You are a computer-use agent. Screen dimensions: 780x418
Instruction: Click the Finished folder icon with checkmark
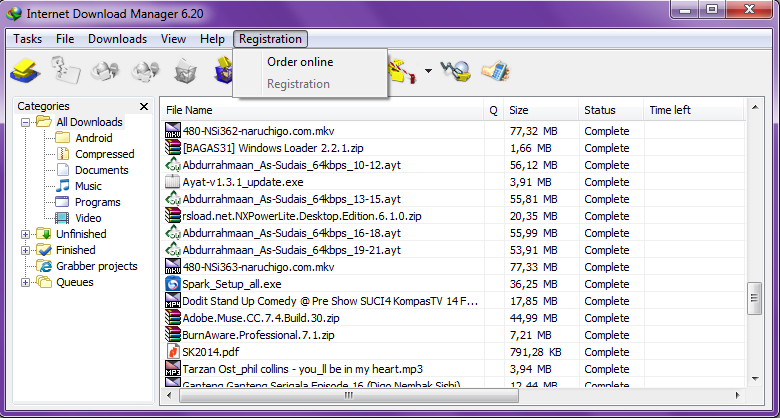click(x=44, y=250)
